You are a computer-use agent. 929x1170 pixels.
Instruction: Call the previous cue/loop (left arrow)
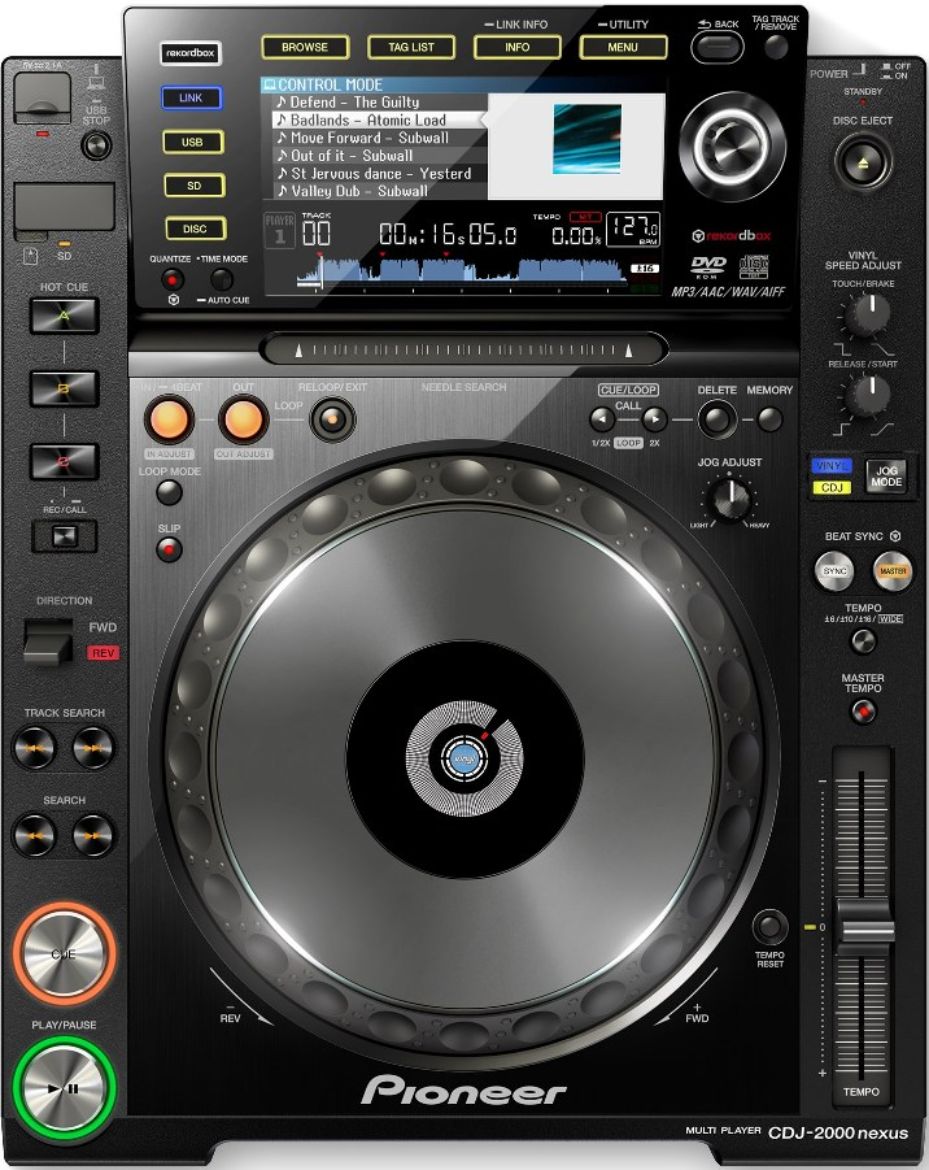603,419
